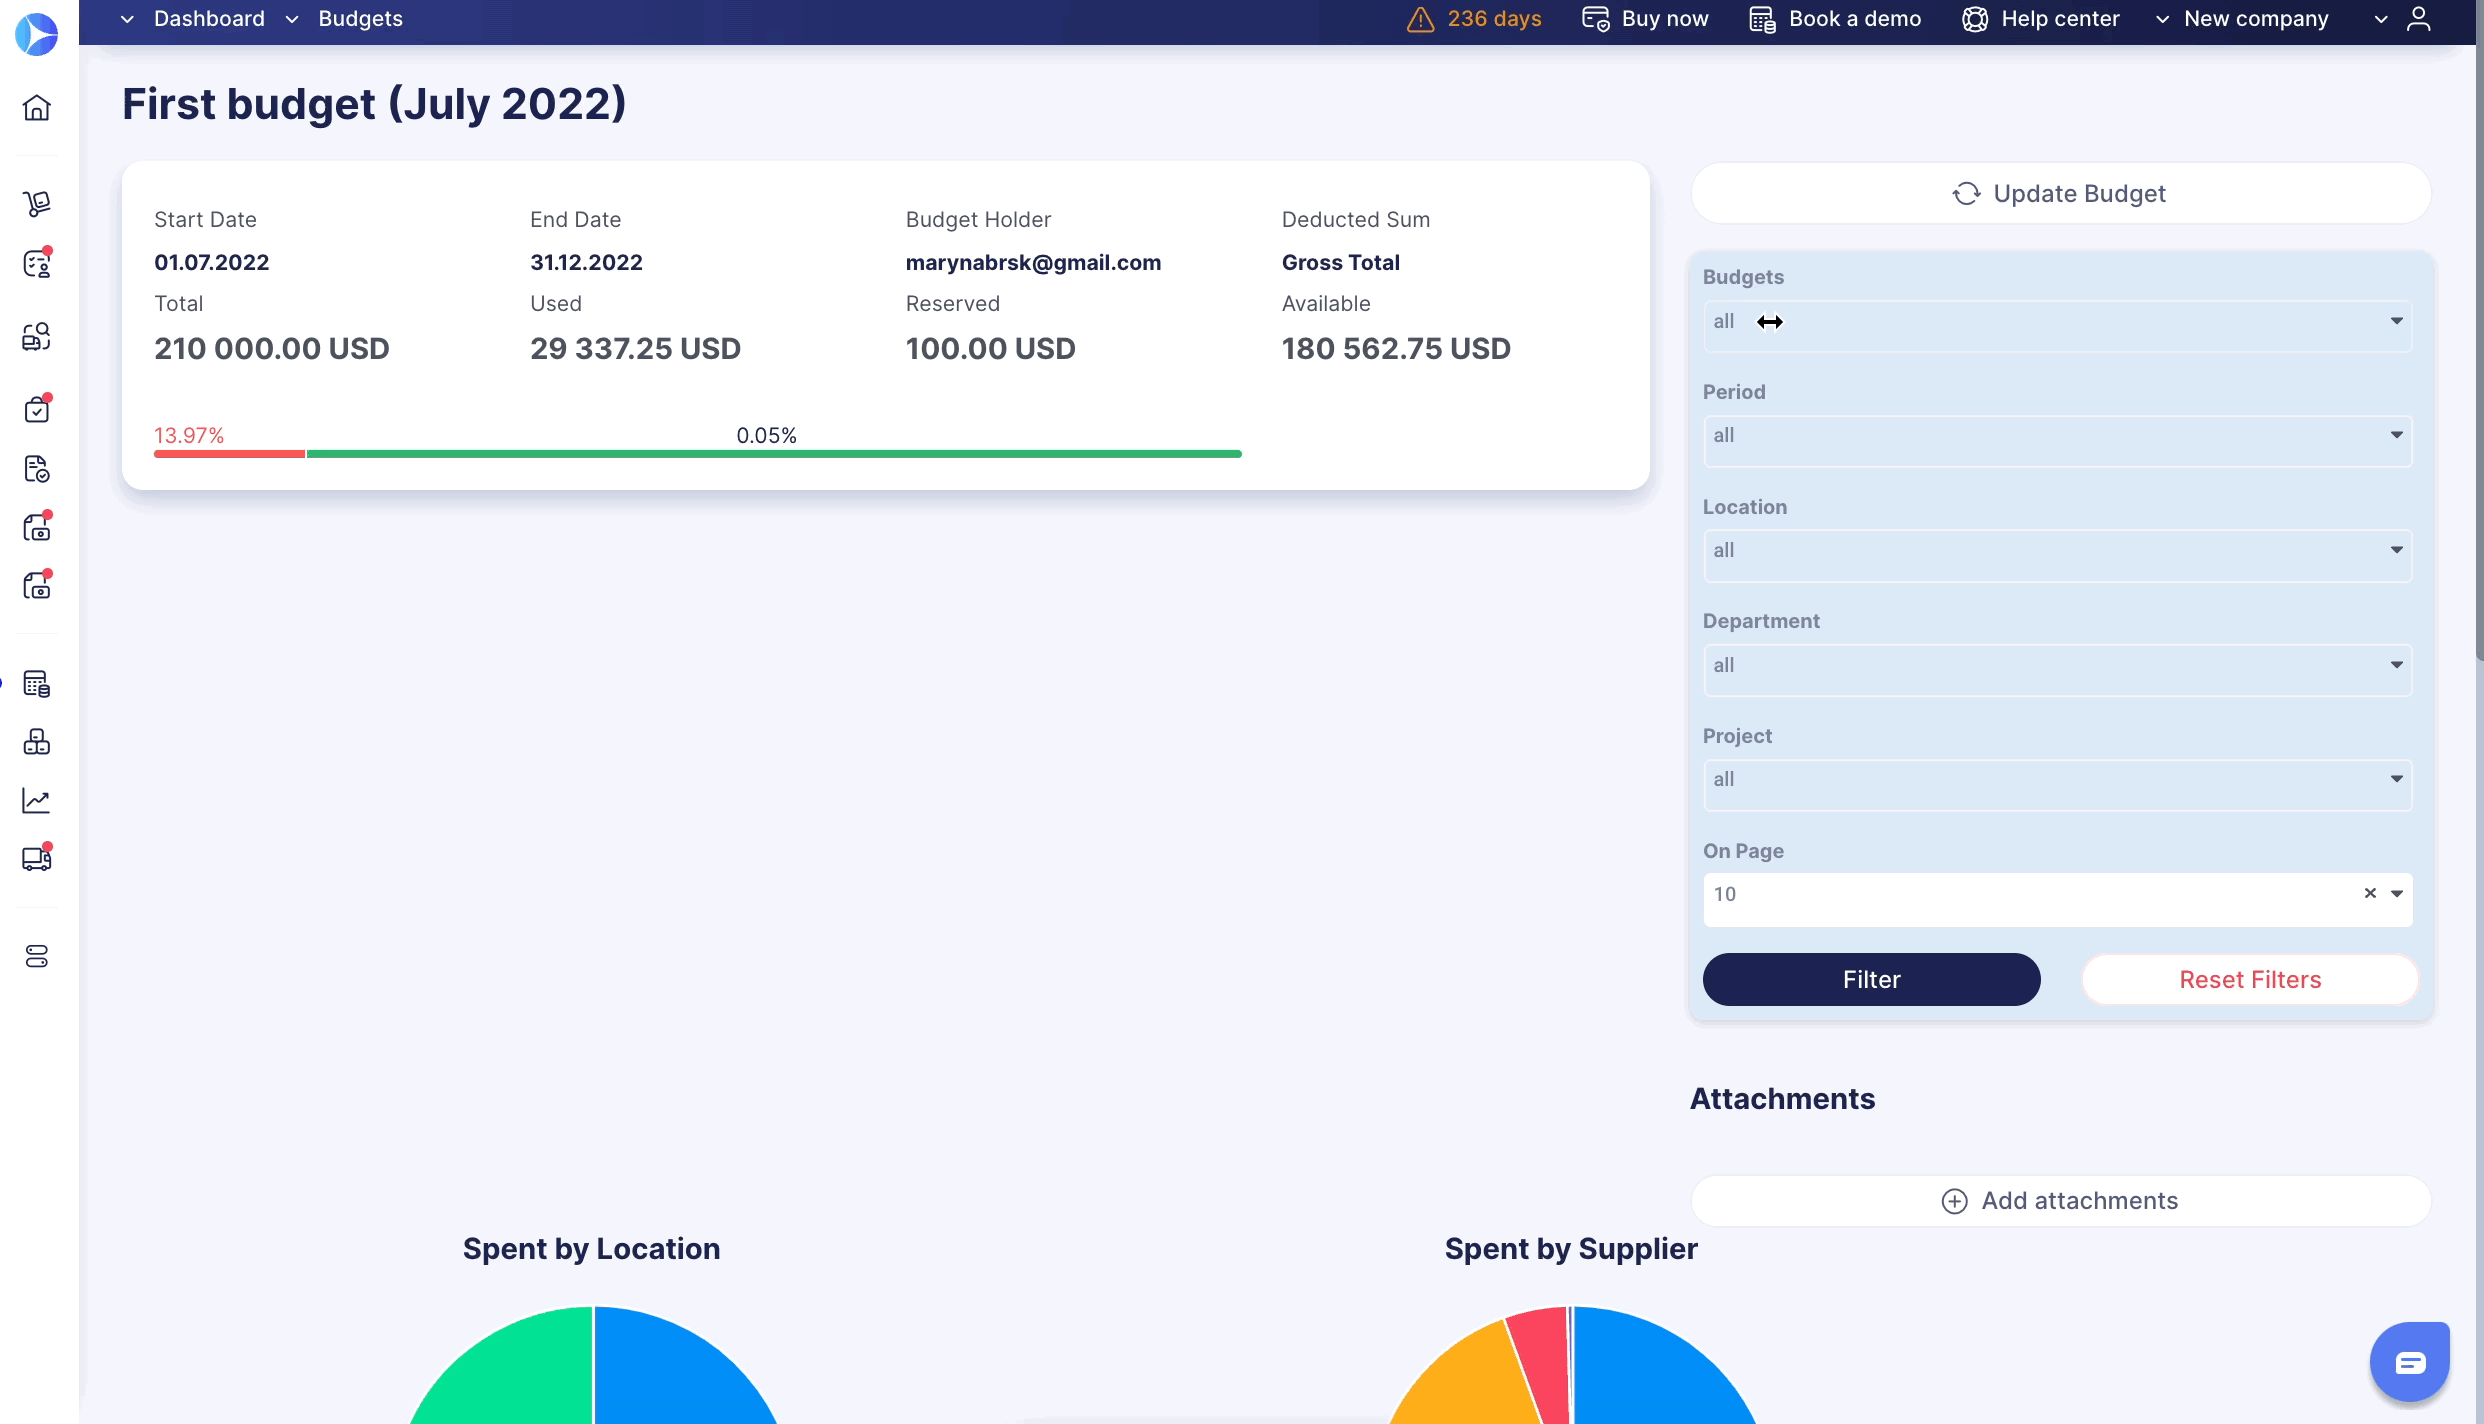2484x1424 pixels.
Task: Open the New company menu
Action: [2256, 19]
